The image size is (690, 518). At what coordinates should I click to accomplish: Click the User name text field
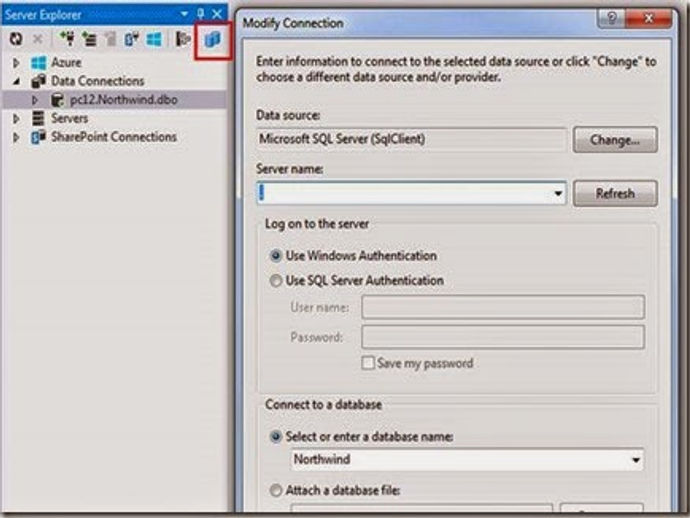503,307
